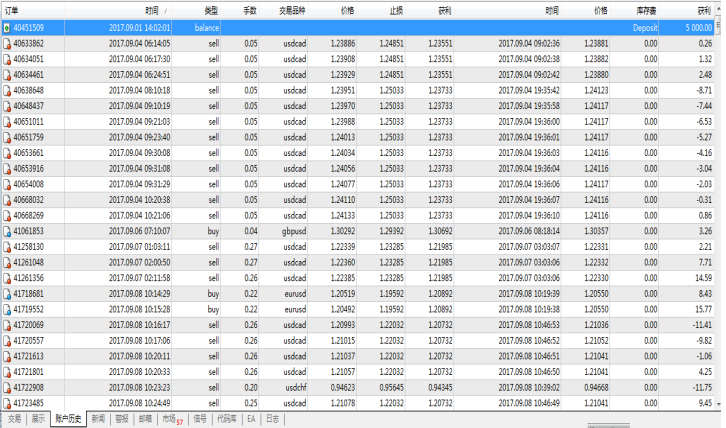726x428 pixels.
Task: Click the order icon next to 40651759
Action: click(x=7, y=138)
